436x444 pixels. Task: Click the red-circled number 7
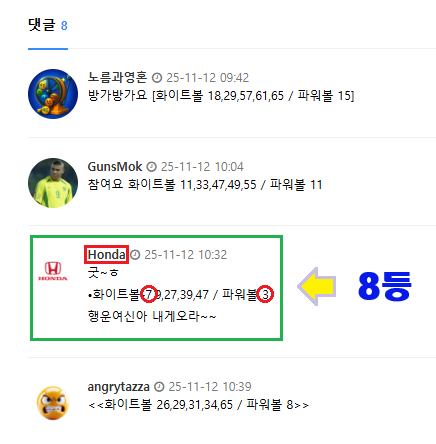[149, 294]
